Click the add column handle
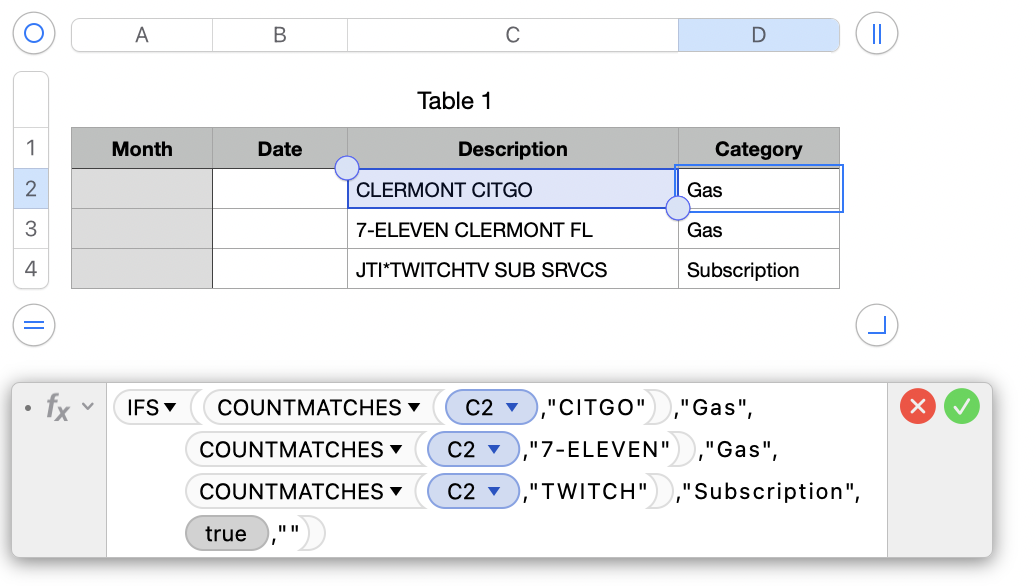The height and width of the screenshot is (586, 1036). coord(877,34)
